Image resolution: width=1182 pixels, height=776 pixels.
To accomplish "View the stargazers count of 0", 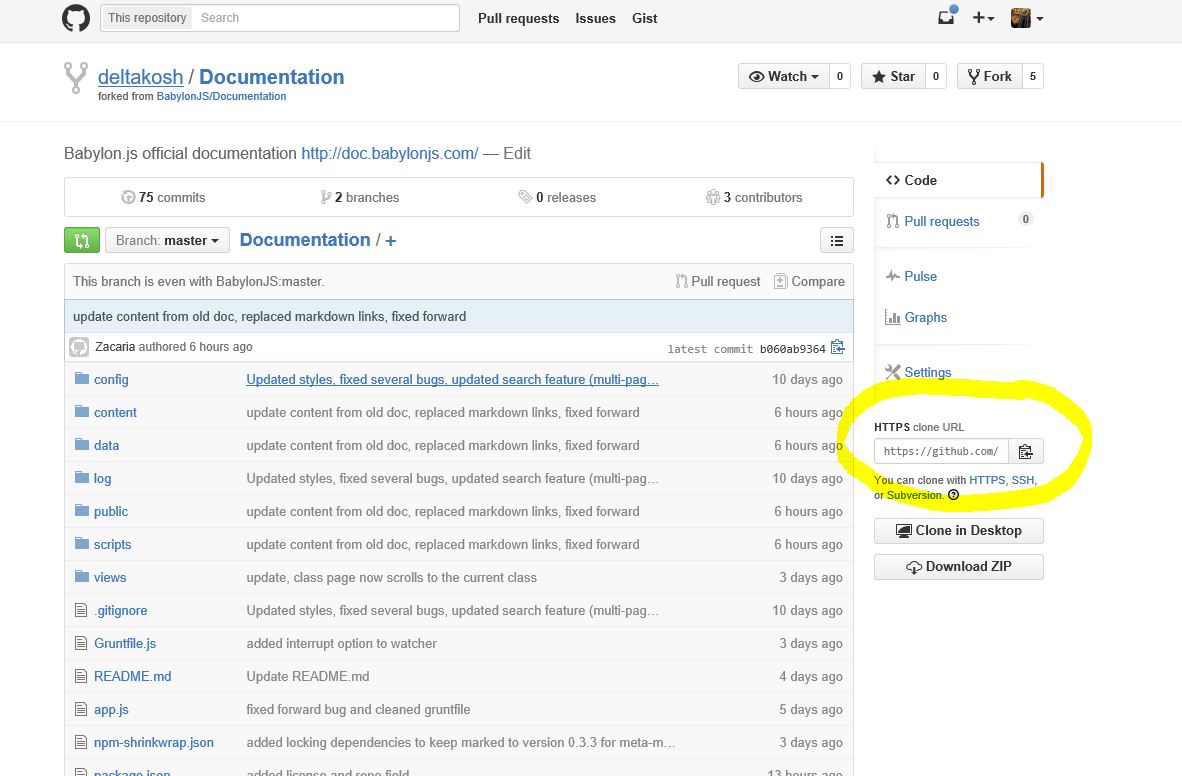I will tap(935, 76).
